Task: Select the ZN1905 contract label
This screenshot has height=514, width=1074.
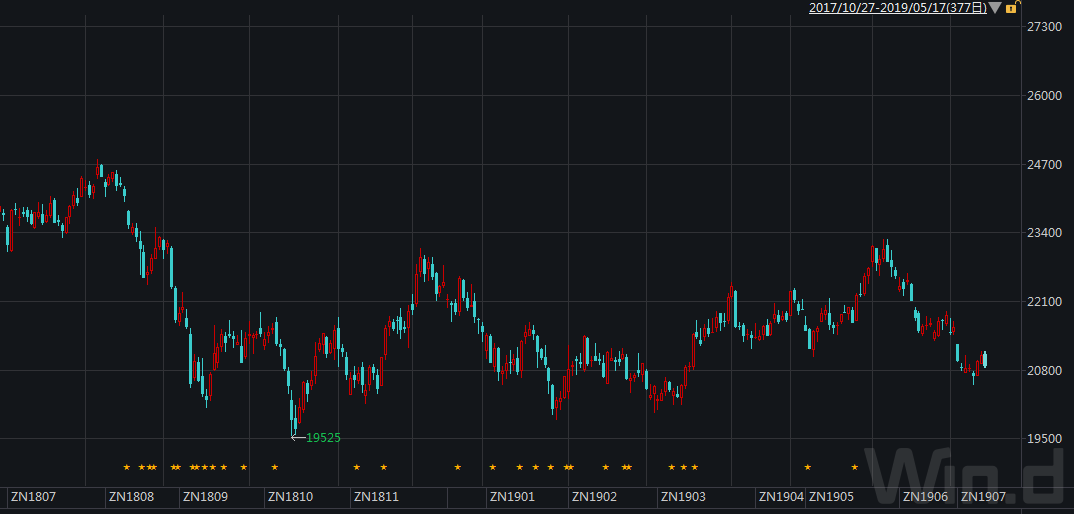Action: pos(832,496)
